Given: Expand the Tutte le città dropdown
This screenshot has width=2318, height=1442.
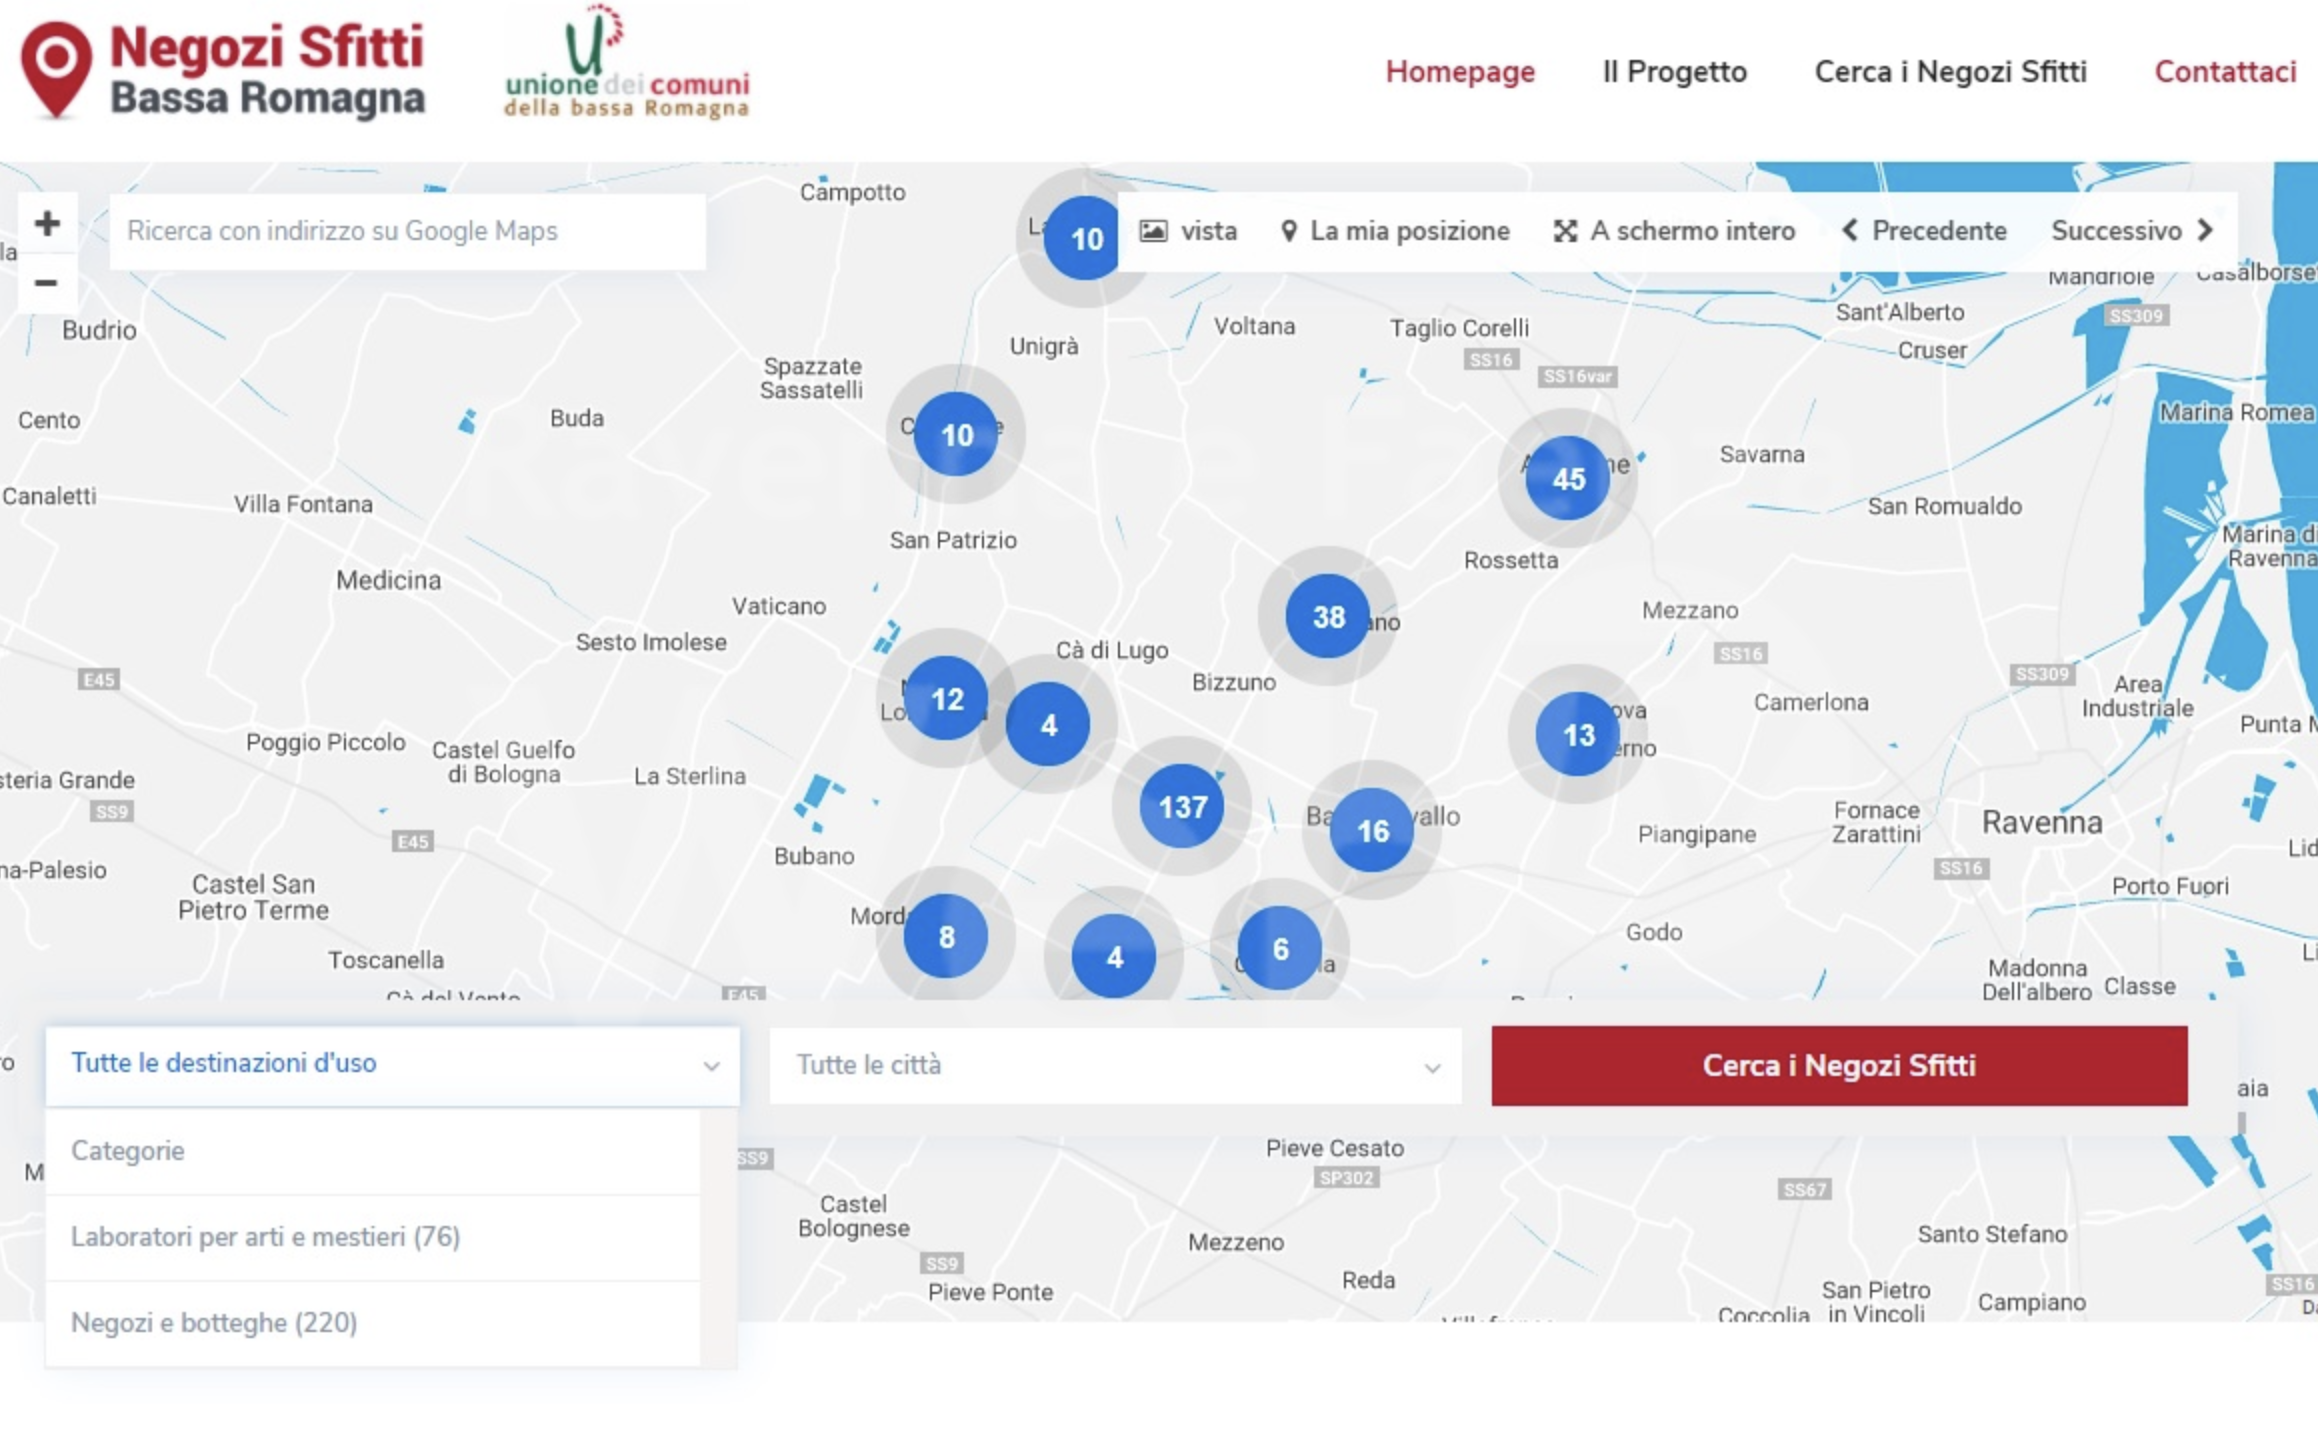Looking at the screenshot, I should click(1115, 1066).
